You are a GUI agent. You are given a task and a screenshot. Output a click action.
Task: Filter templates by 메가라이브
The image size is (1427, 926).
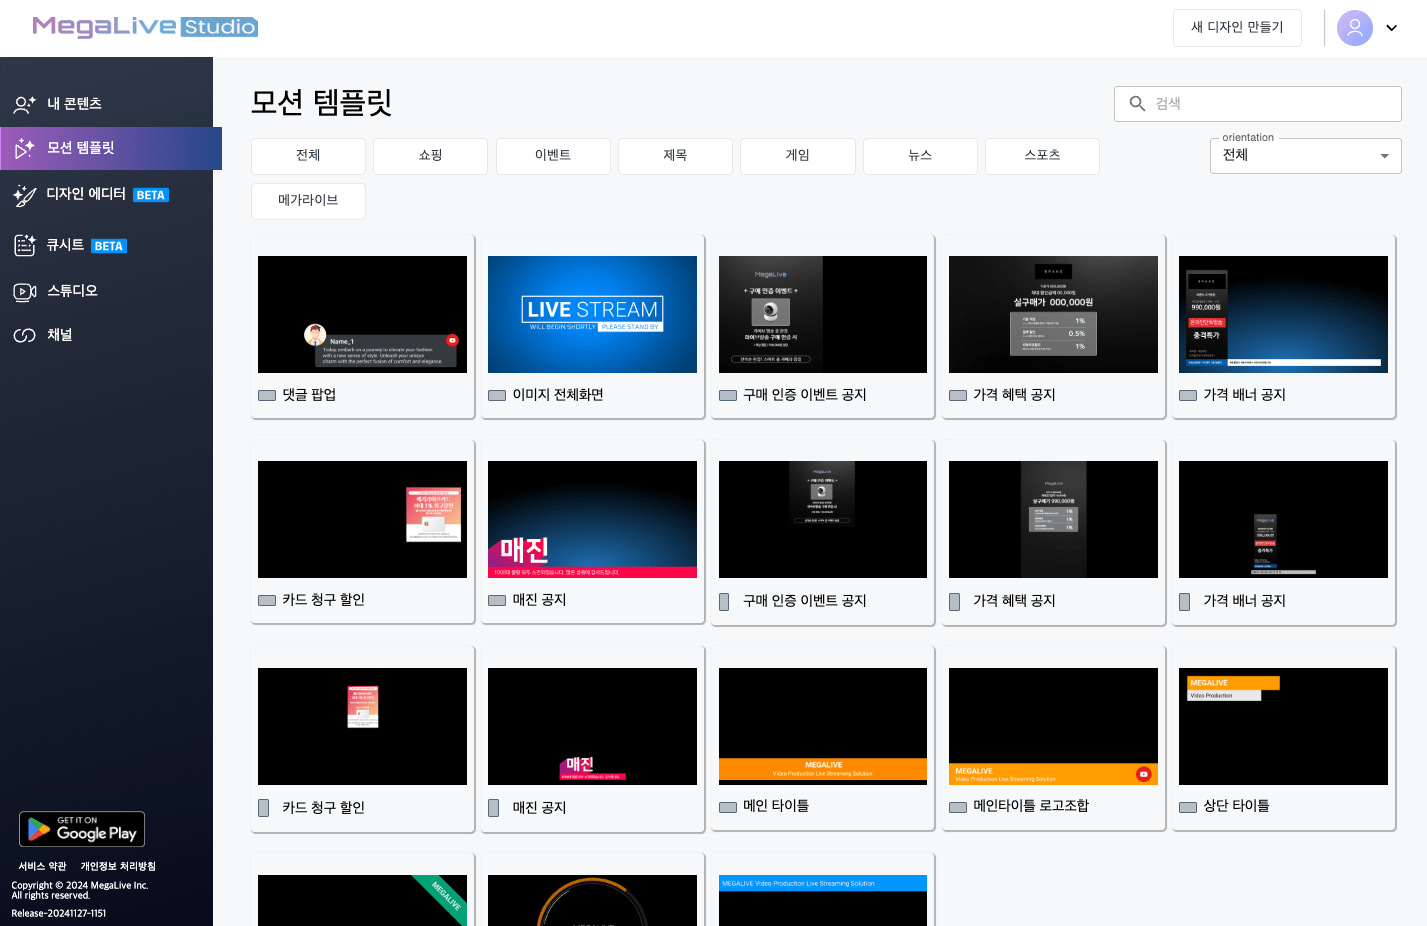[308, 201]
